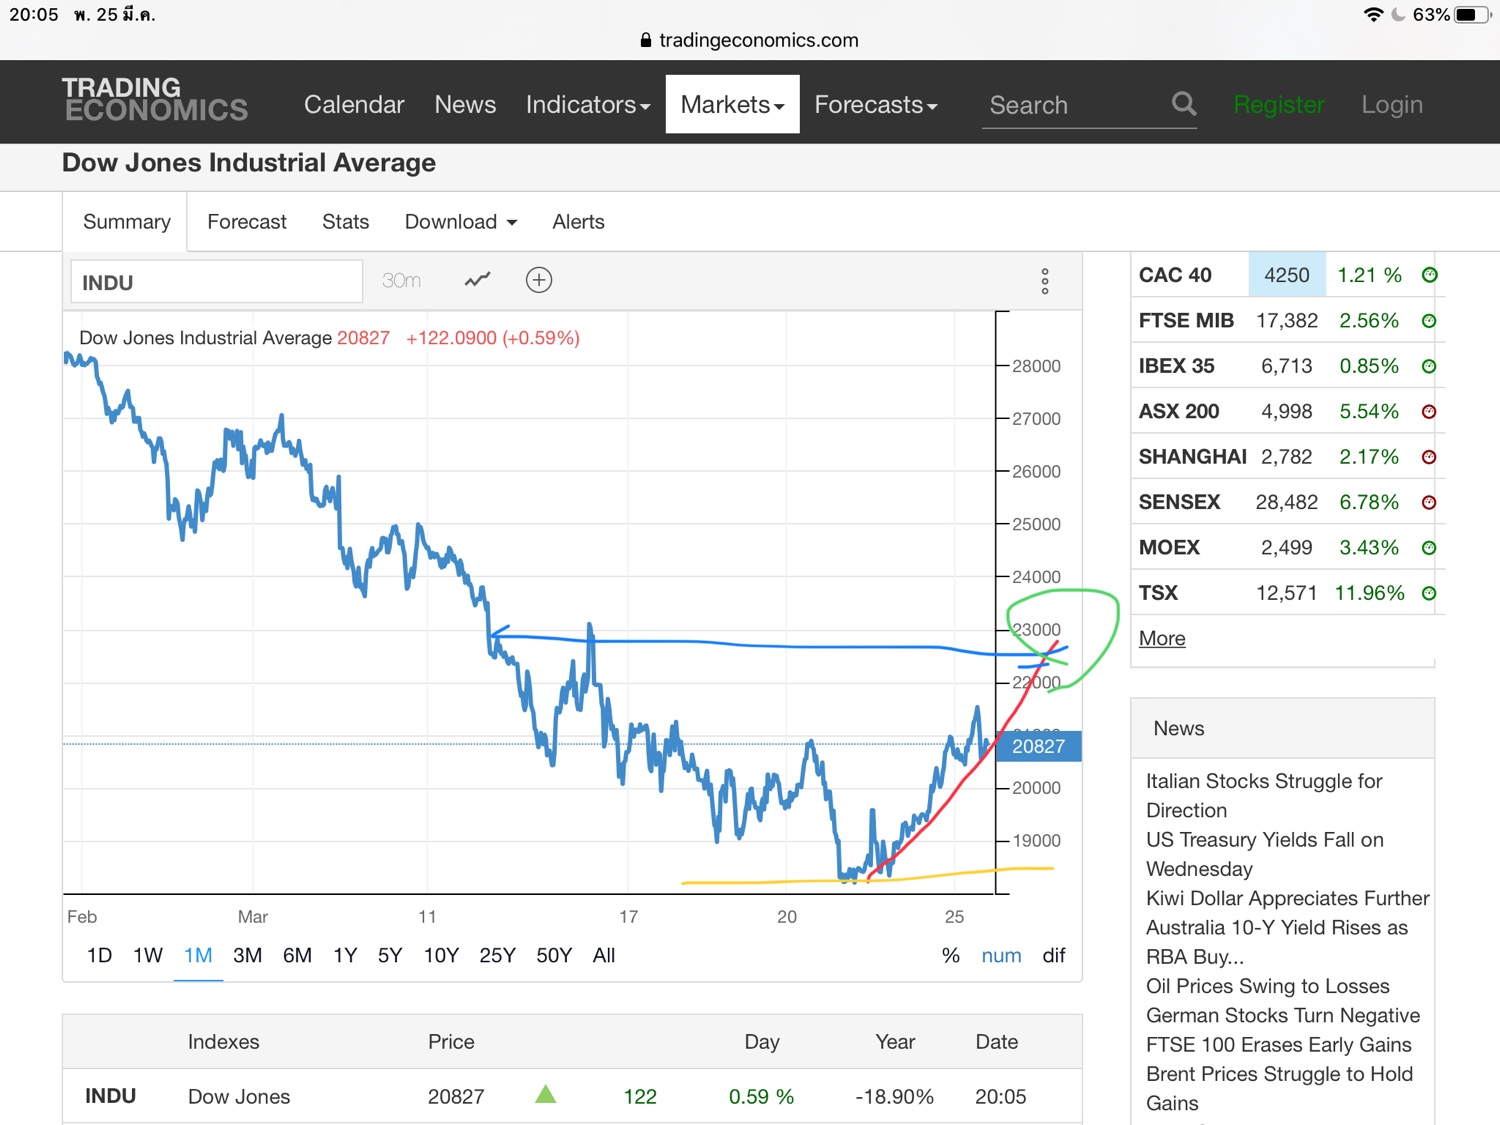Click the plus circle compare icon
Screen dimensions: 1500x1125
(x=539, y=280)
